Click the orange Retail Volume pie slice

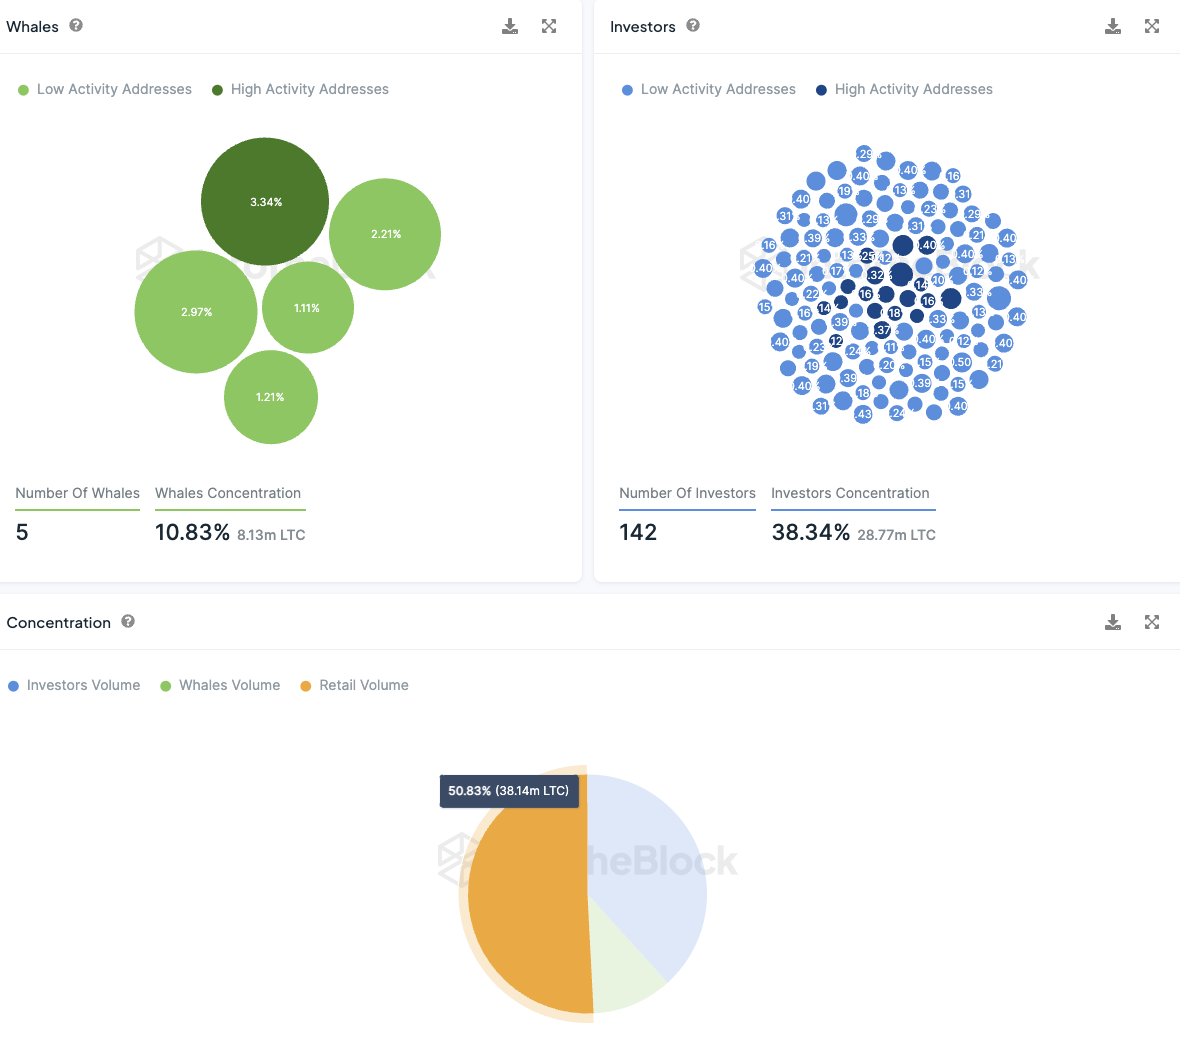[527, 896]
